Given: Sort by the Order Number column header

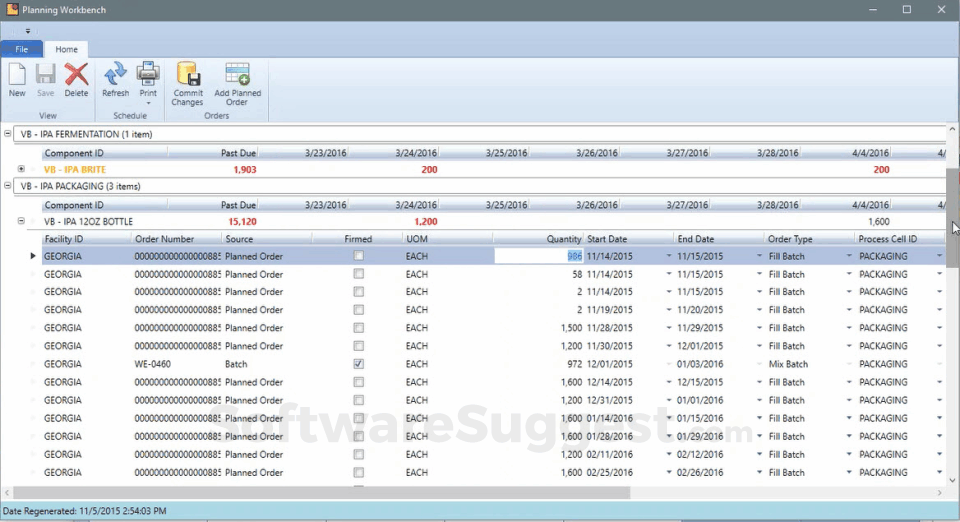Looking at the screenshot, I should pyautogui.click(x=164, y=239).
